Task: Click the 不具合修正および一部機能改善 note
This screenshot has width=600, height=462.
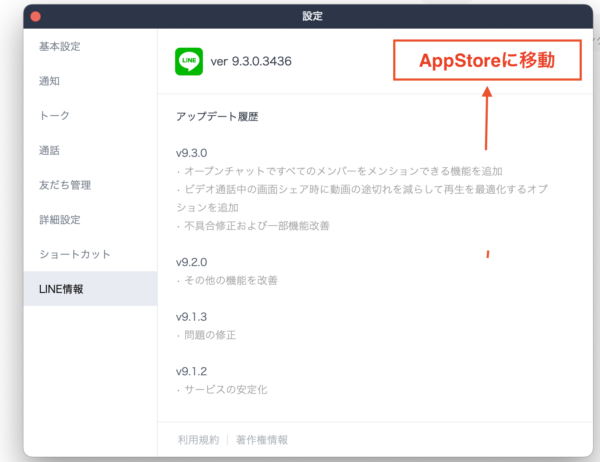Action: click(x=253, y=226)
